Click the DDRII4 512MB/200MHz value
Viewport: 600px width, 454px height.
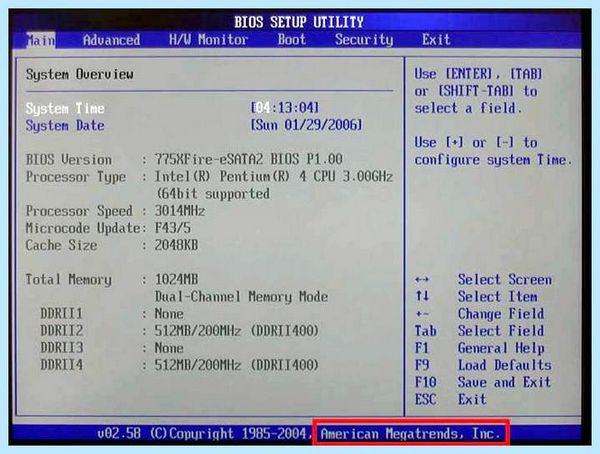click(x=236, y=365)
